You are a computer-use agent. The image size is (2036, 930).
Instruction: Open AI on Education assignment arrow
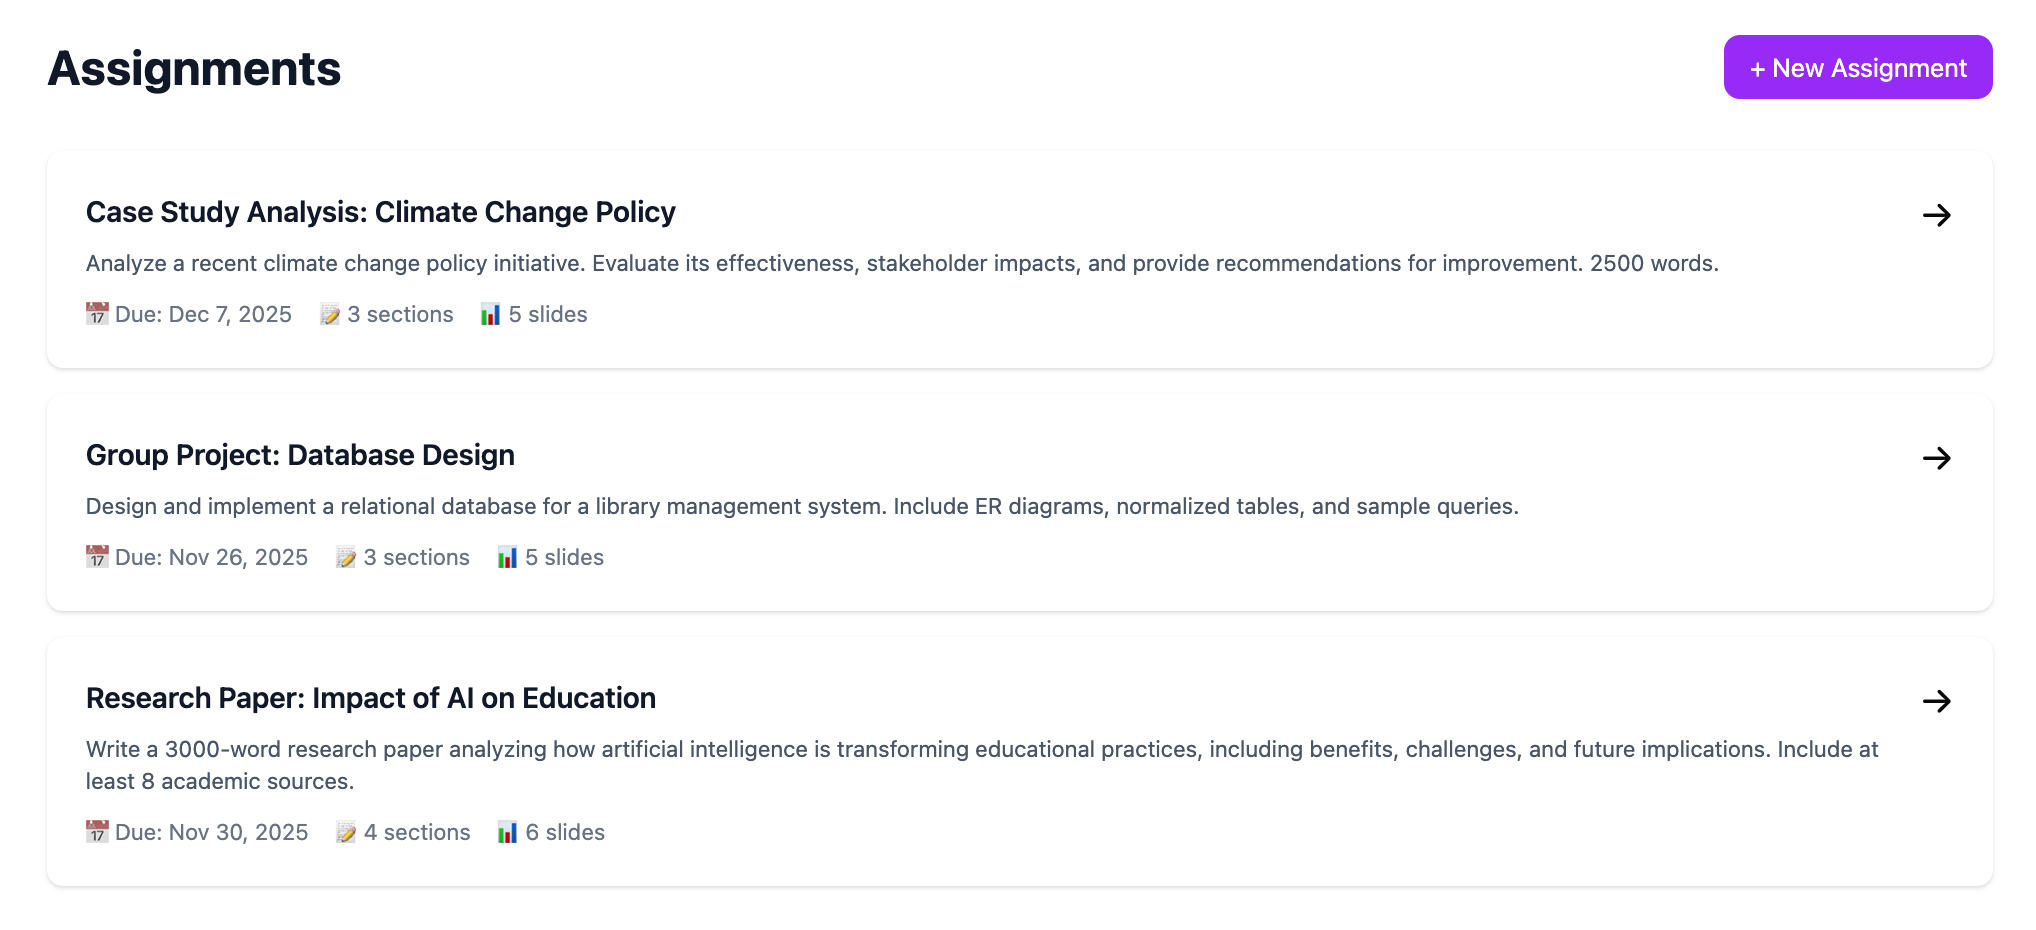1936,701
